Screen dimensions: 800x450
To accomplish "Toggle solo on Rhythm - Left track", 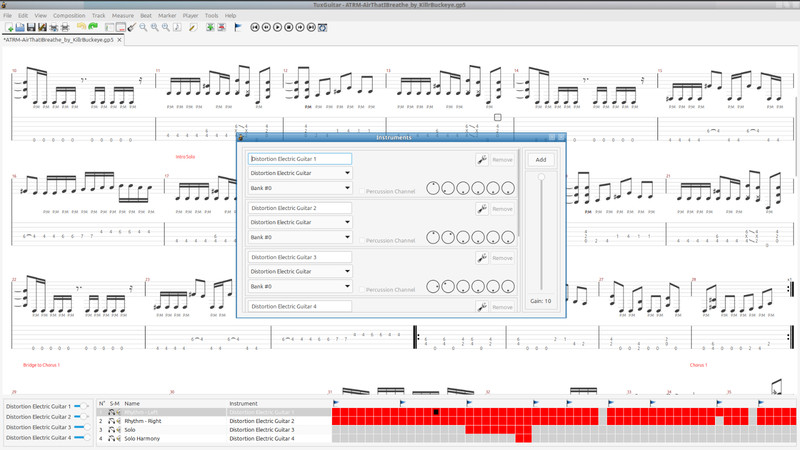I will point(111,412).
